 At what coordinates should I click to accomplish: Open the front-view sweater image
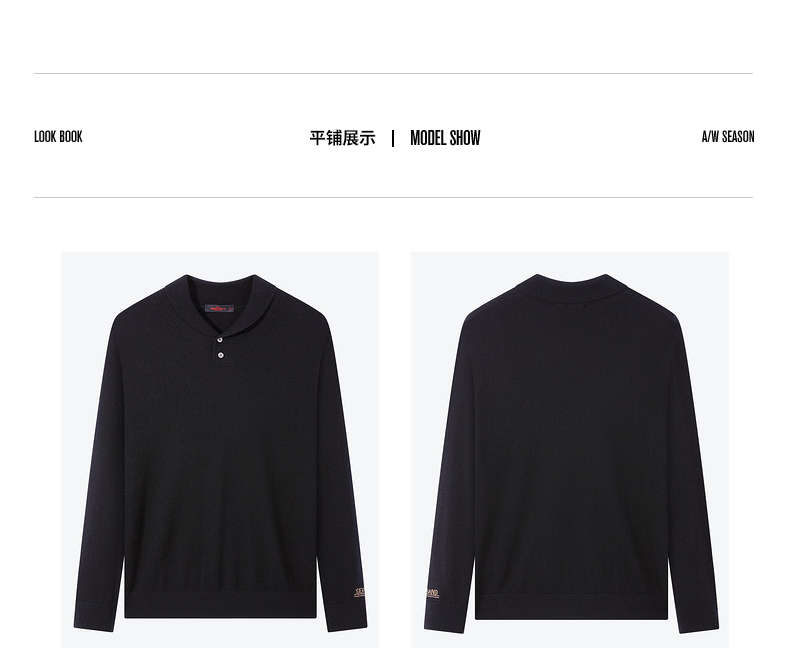(x=220, y=449)
